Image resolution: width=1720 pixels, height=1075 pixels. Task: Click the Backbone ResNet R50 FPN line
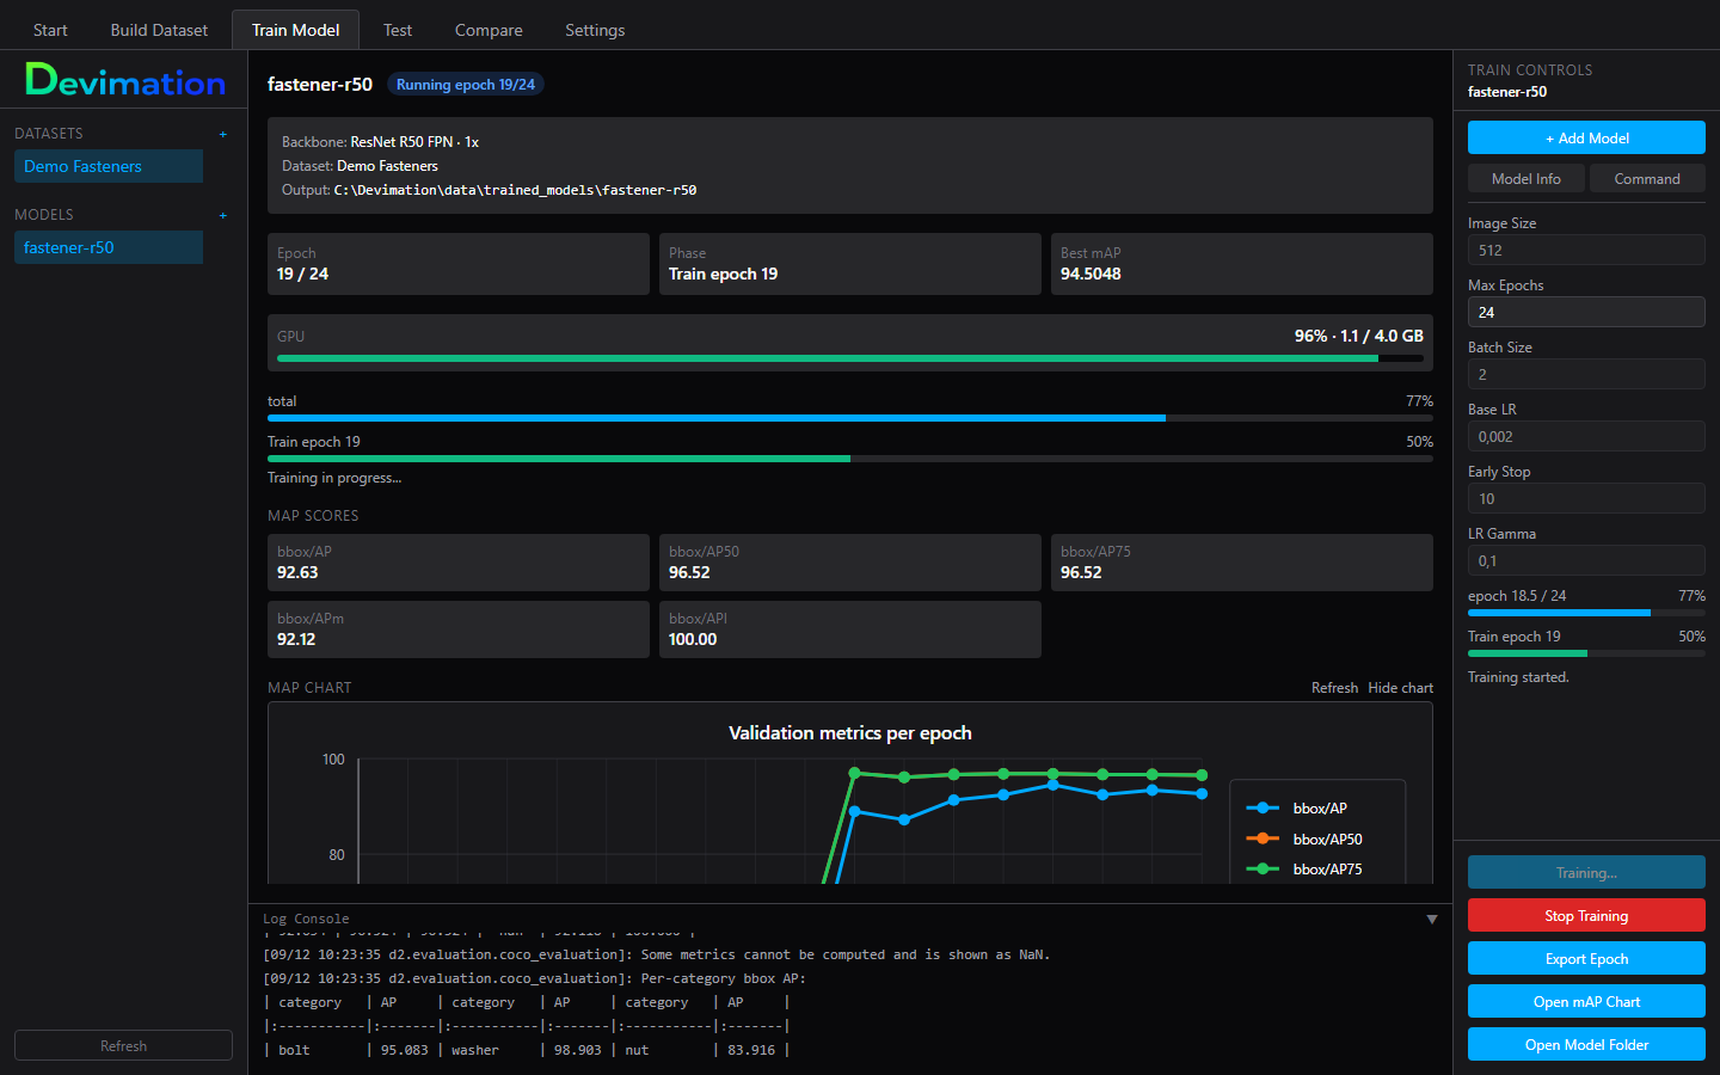(380, 142)
